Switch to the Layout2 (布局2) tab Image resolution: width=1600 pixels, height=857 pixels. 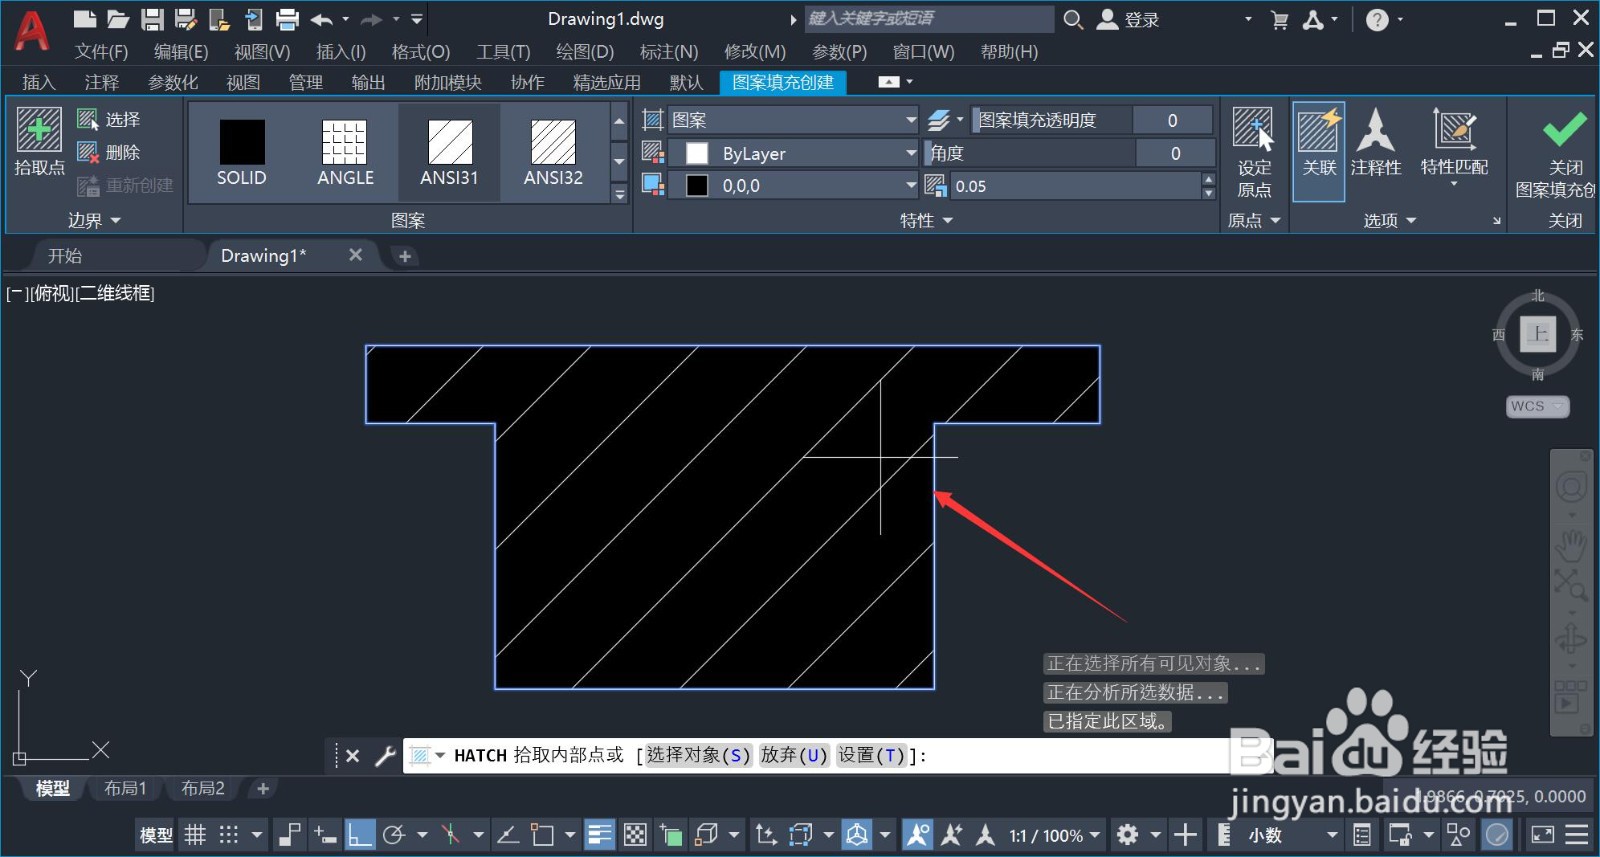[202, 788]
